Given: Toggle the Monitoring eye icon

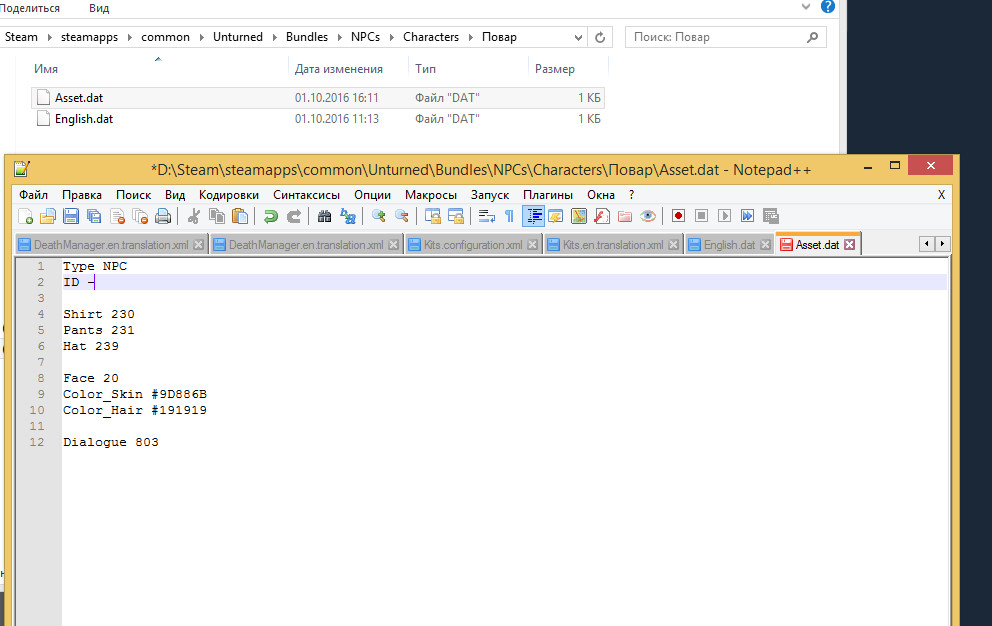Looking at the screenshot, I should click(x=648, y=216).
